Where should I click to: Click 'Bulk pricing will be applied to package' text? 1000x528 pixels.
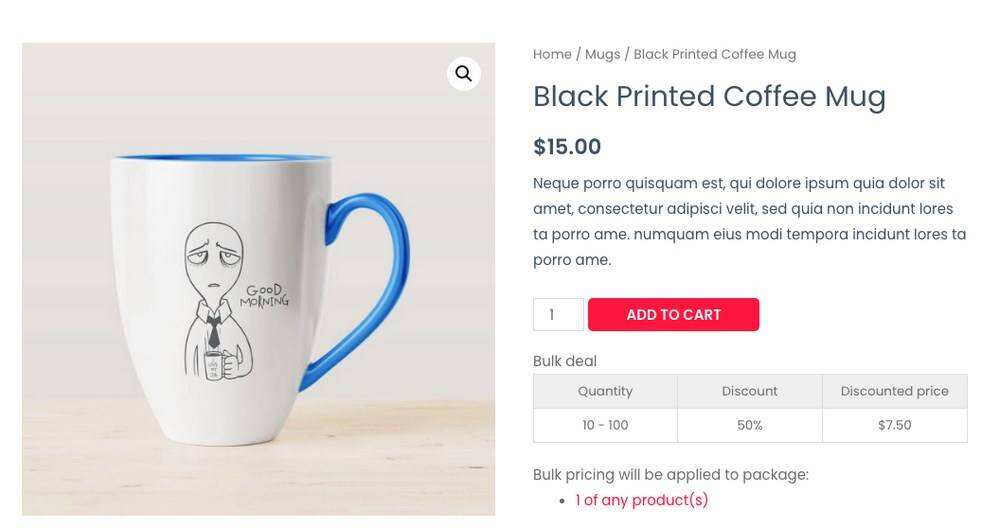tap(670, 474)
